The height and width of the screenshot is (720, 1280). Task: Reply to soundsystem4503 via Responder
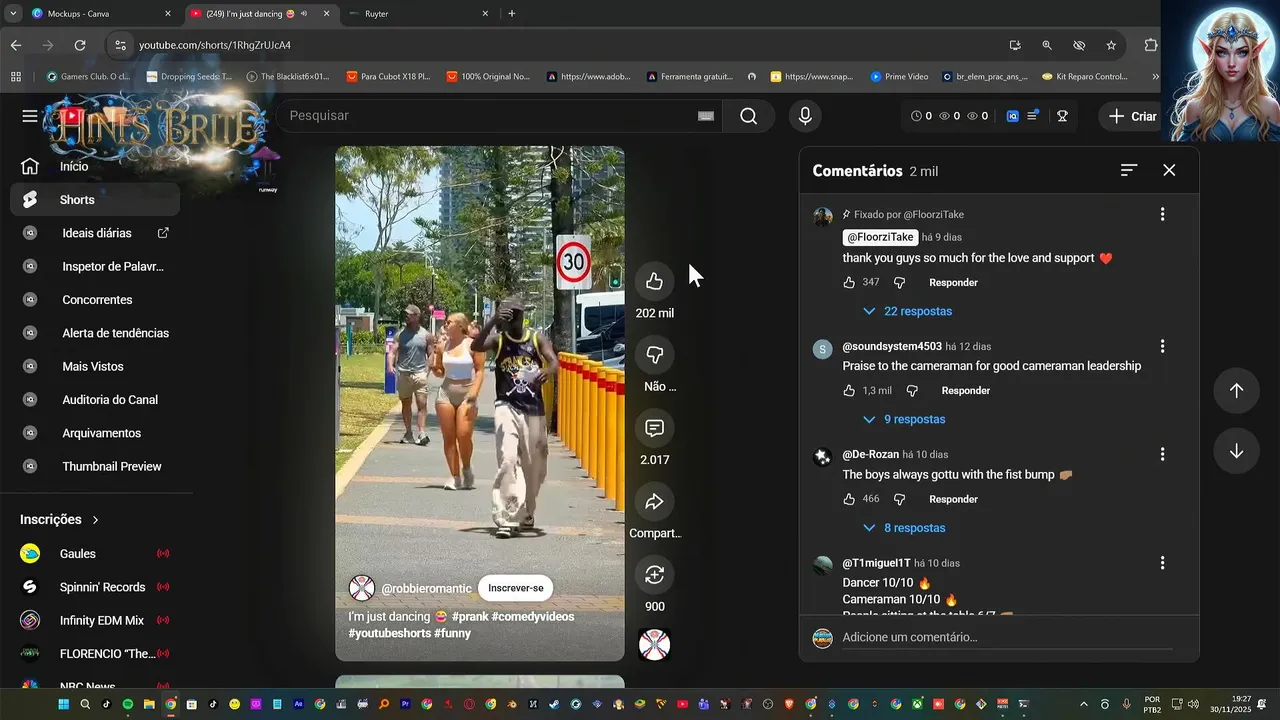coord(965,391)
